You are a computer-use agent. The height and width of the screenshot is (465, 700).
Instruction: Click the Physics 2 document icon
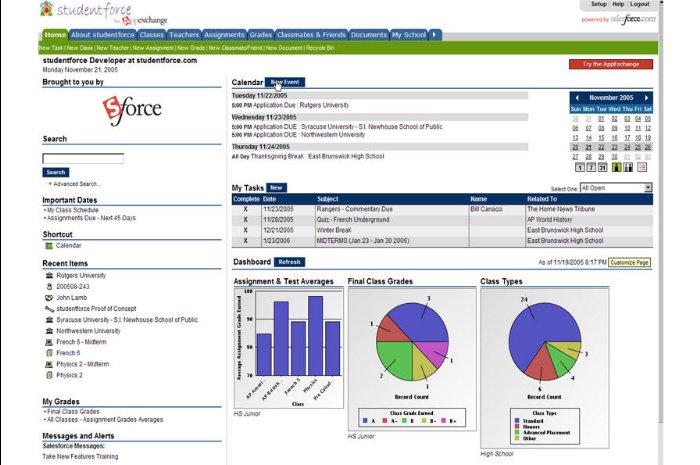pos(49,375)
